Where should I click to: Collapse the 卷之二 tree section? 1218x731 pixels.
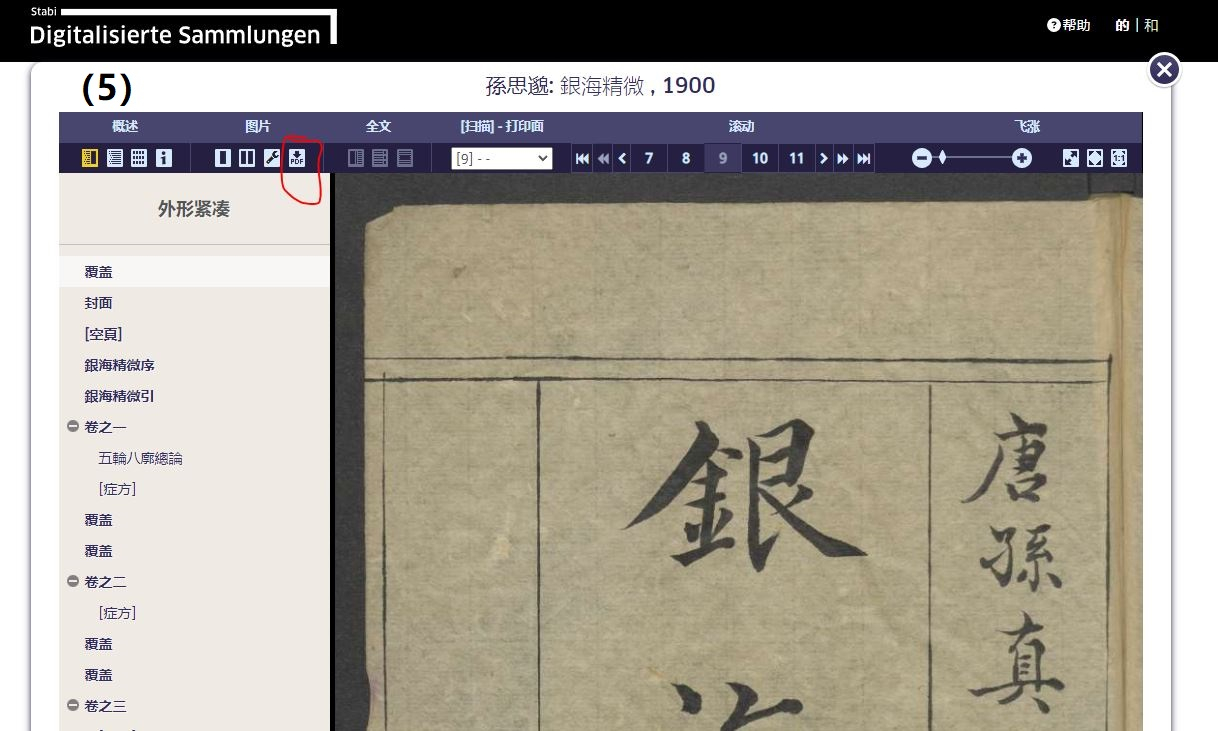click(73, 582)
